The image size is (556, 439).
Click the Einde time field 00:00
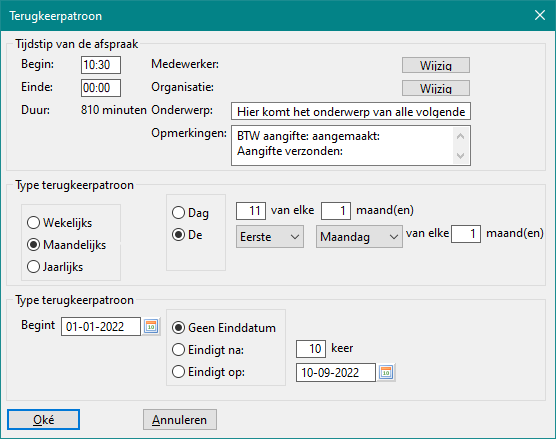[x=101, y=88]
